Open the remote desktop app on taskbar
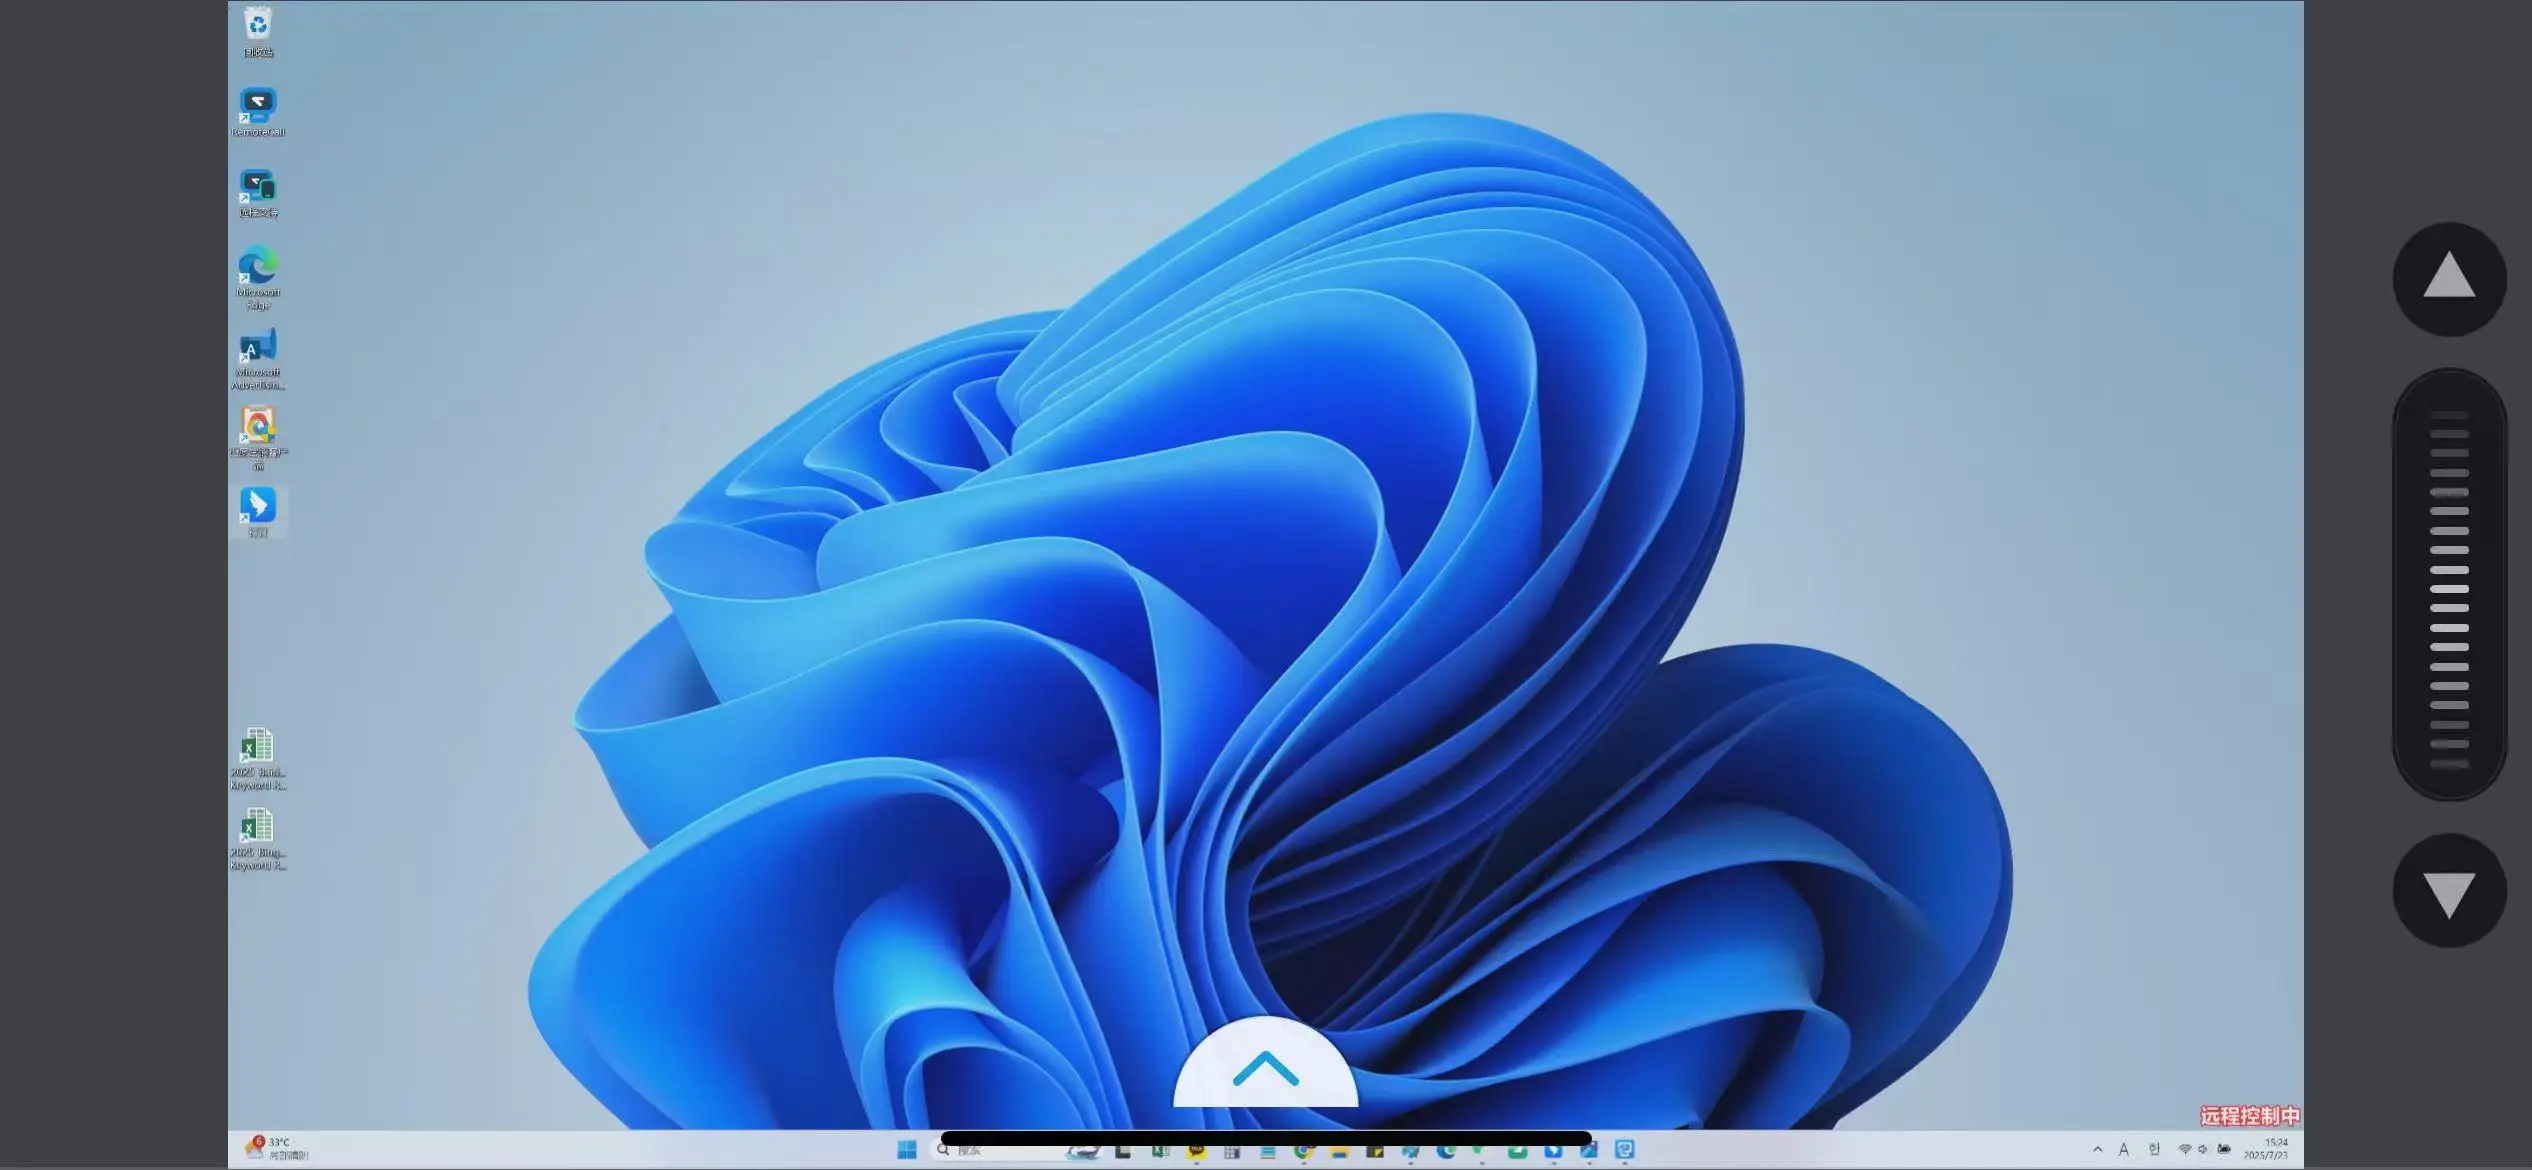The width and height of the screenshot is (2532, 1170). tap(1625, 1149)
